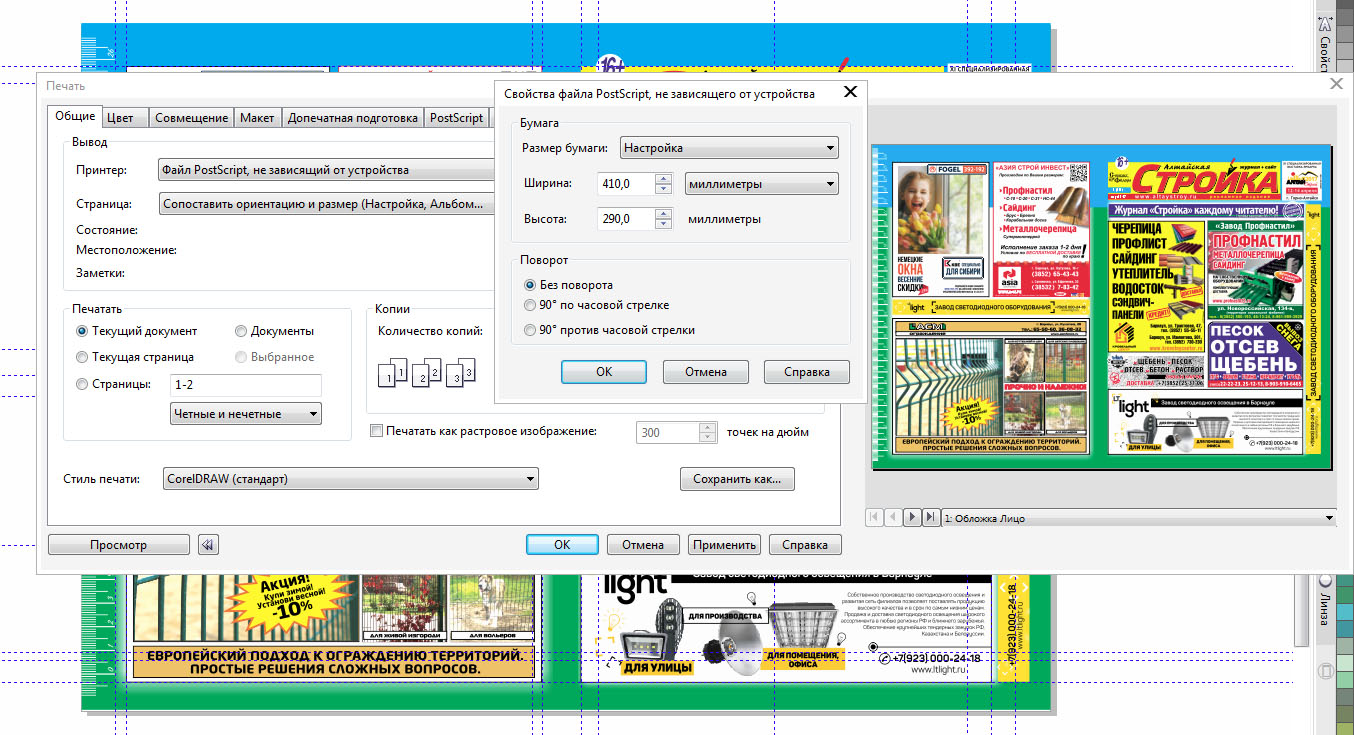This screenshot has height=735, width=1354.
Task: Click Отмена in the PostScript properties dialog
Action: tap(706, 372)
